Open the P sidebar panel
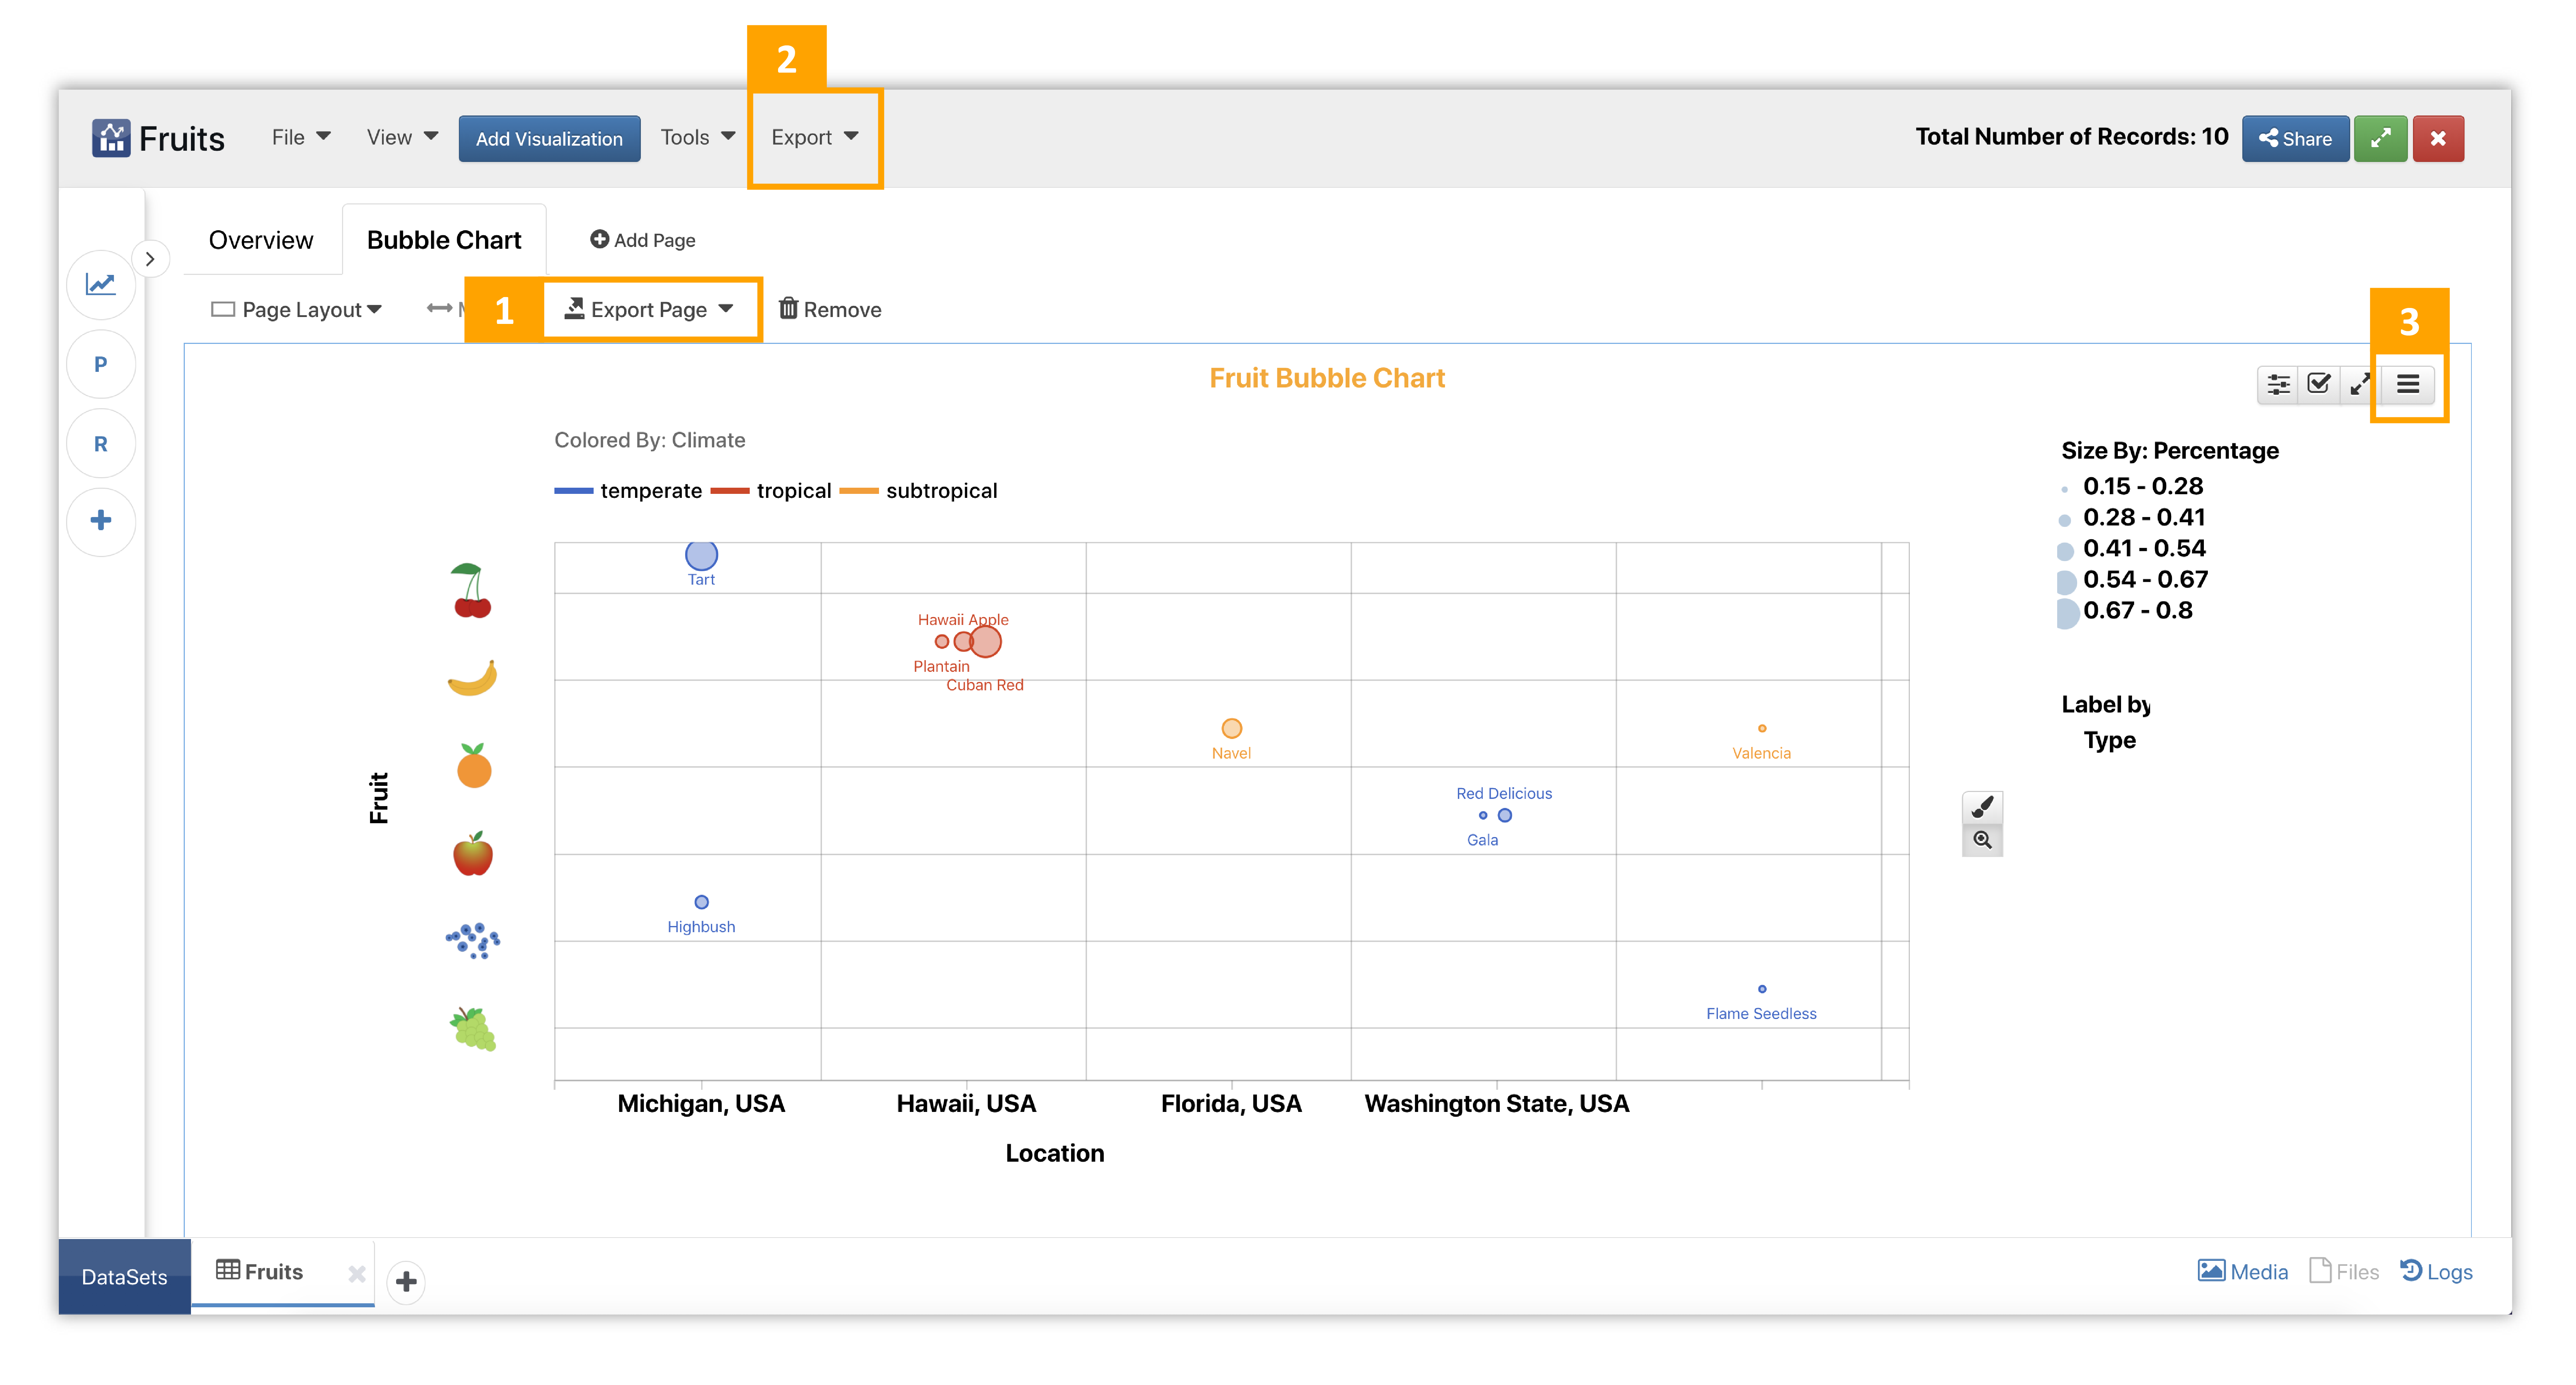2576x1385 pixels. 101,364
